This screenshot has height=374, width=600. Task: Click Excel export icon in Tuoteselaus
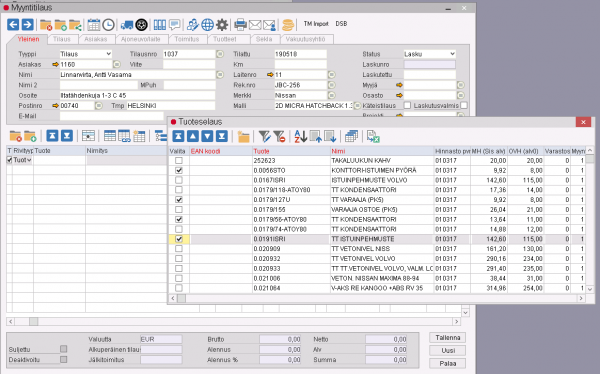[373, 136]
